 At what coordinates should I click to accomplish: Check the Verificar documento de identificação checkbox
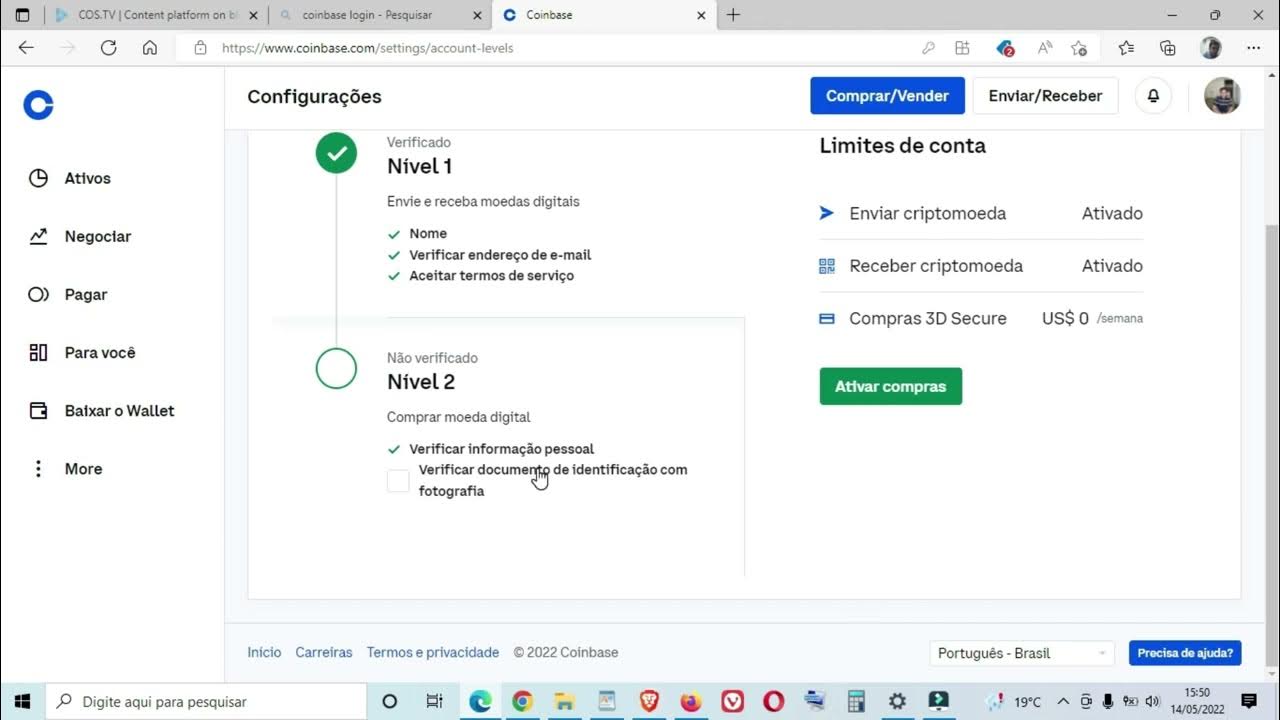398,481
